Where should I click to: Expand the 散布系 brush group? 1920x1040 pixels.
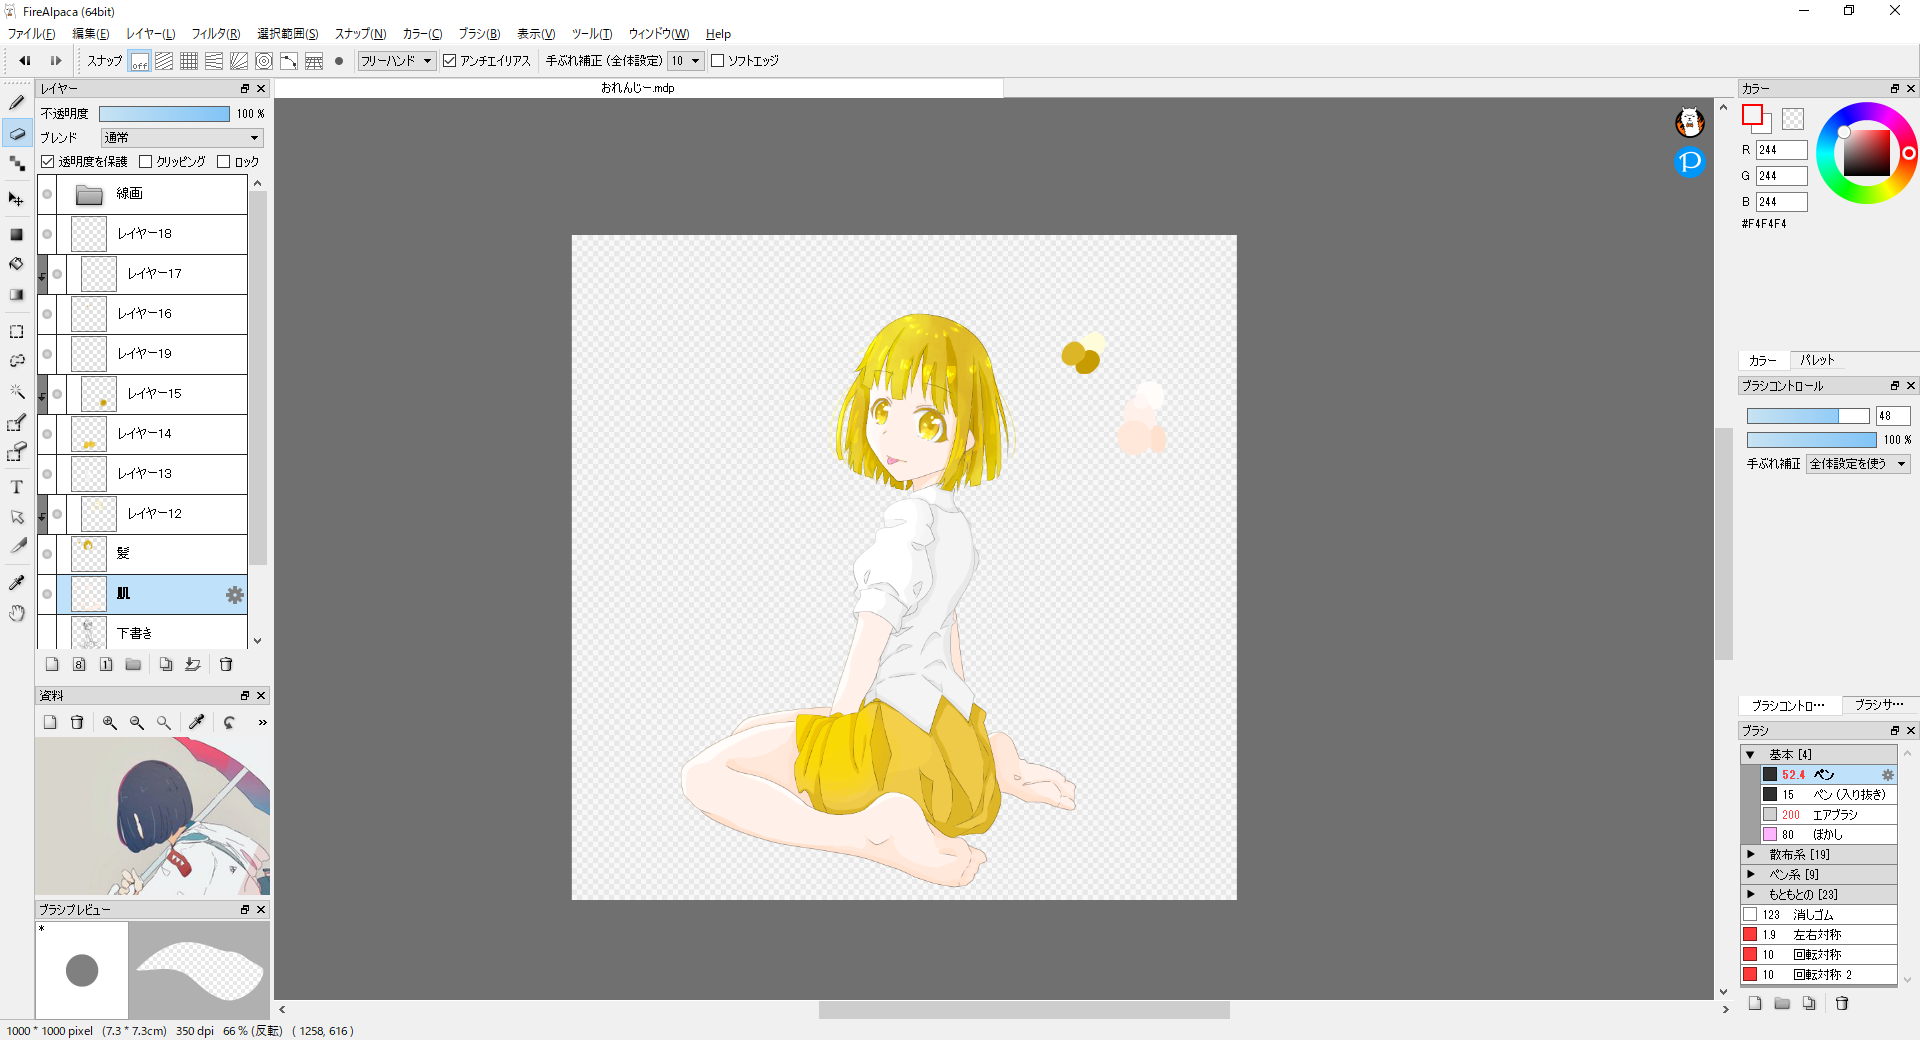(1751, 855)
